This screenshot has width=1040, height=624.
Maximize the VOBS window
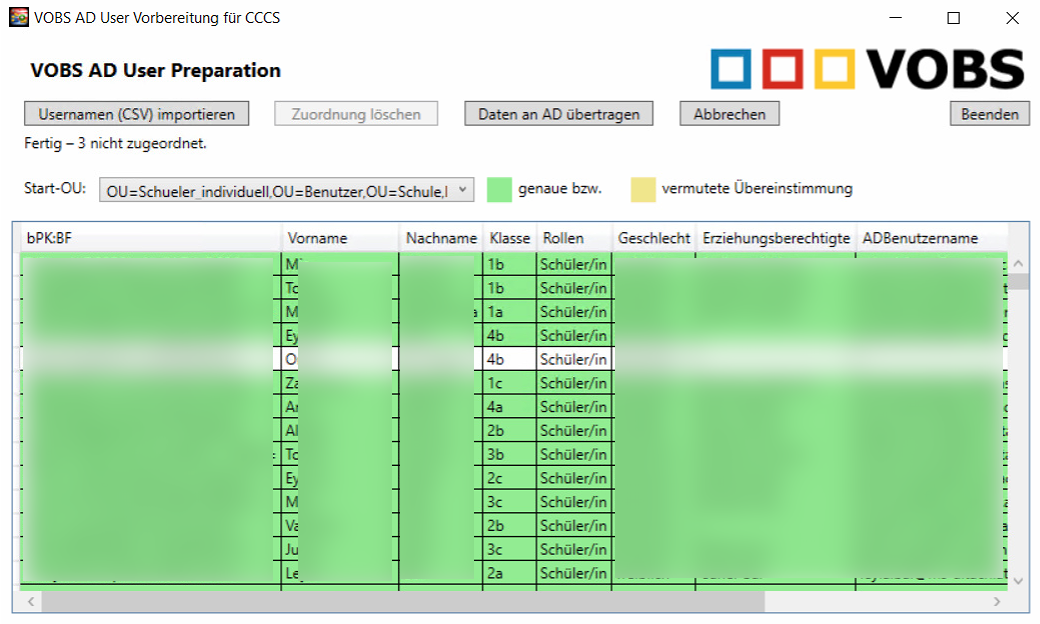tap(953, 18)
